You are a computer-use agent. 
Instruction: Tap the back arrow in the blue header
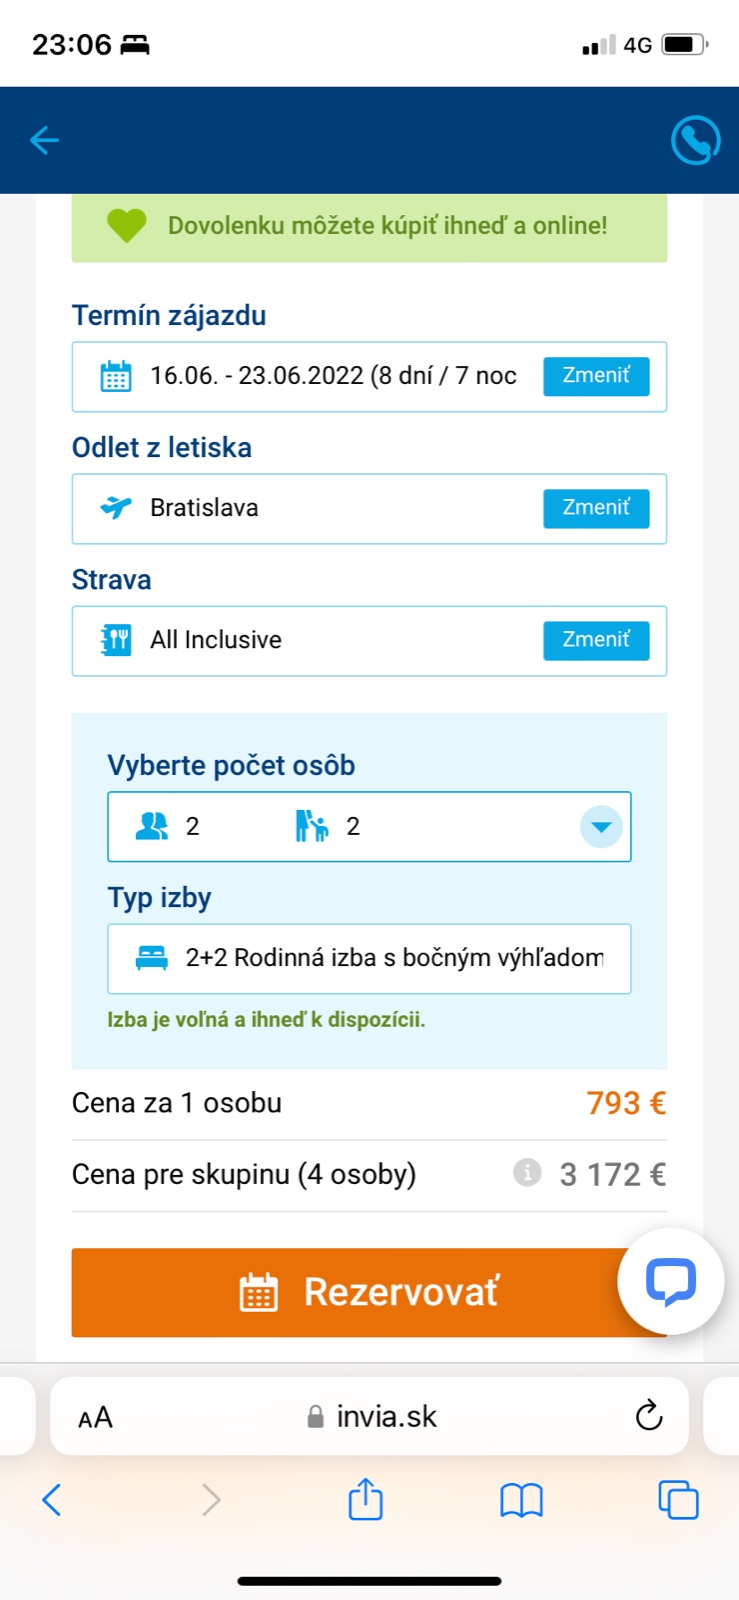[x=45, y=140]
